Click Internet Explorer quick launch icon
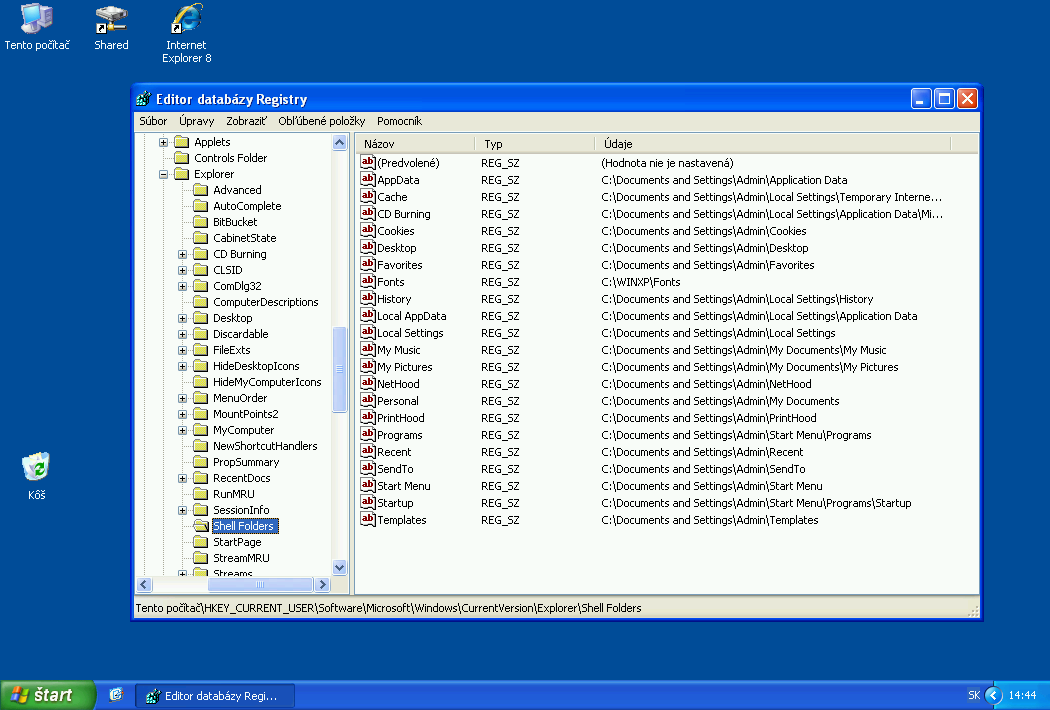1050x710 pixels. coord(116,695)
